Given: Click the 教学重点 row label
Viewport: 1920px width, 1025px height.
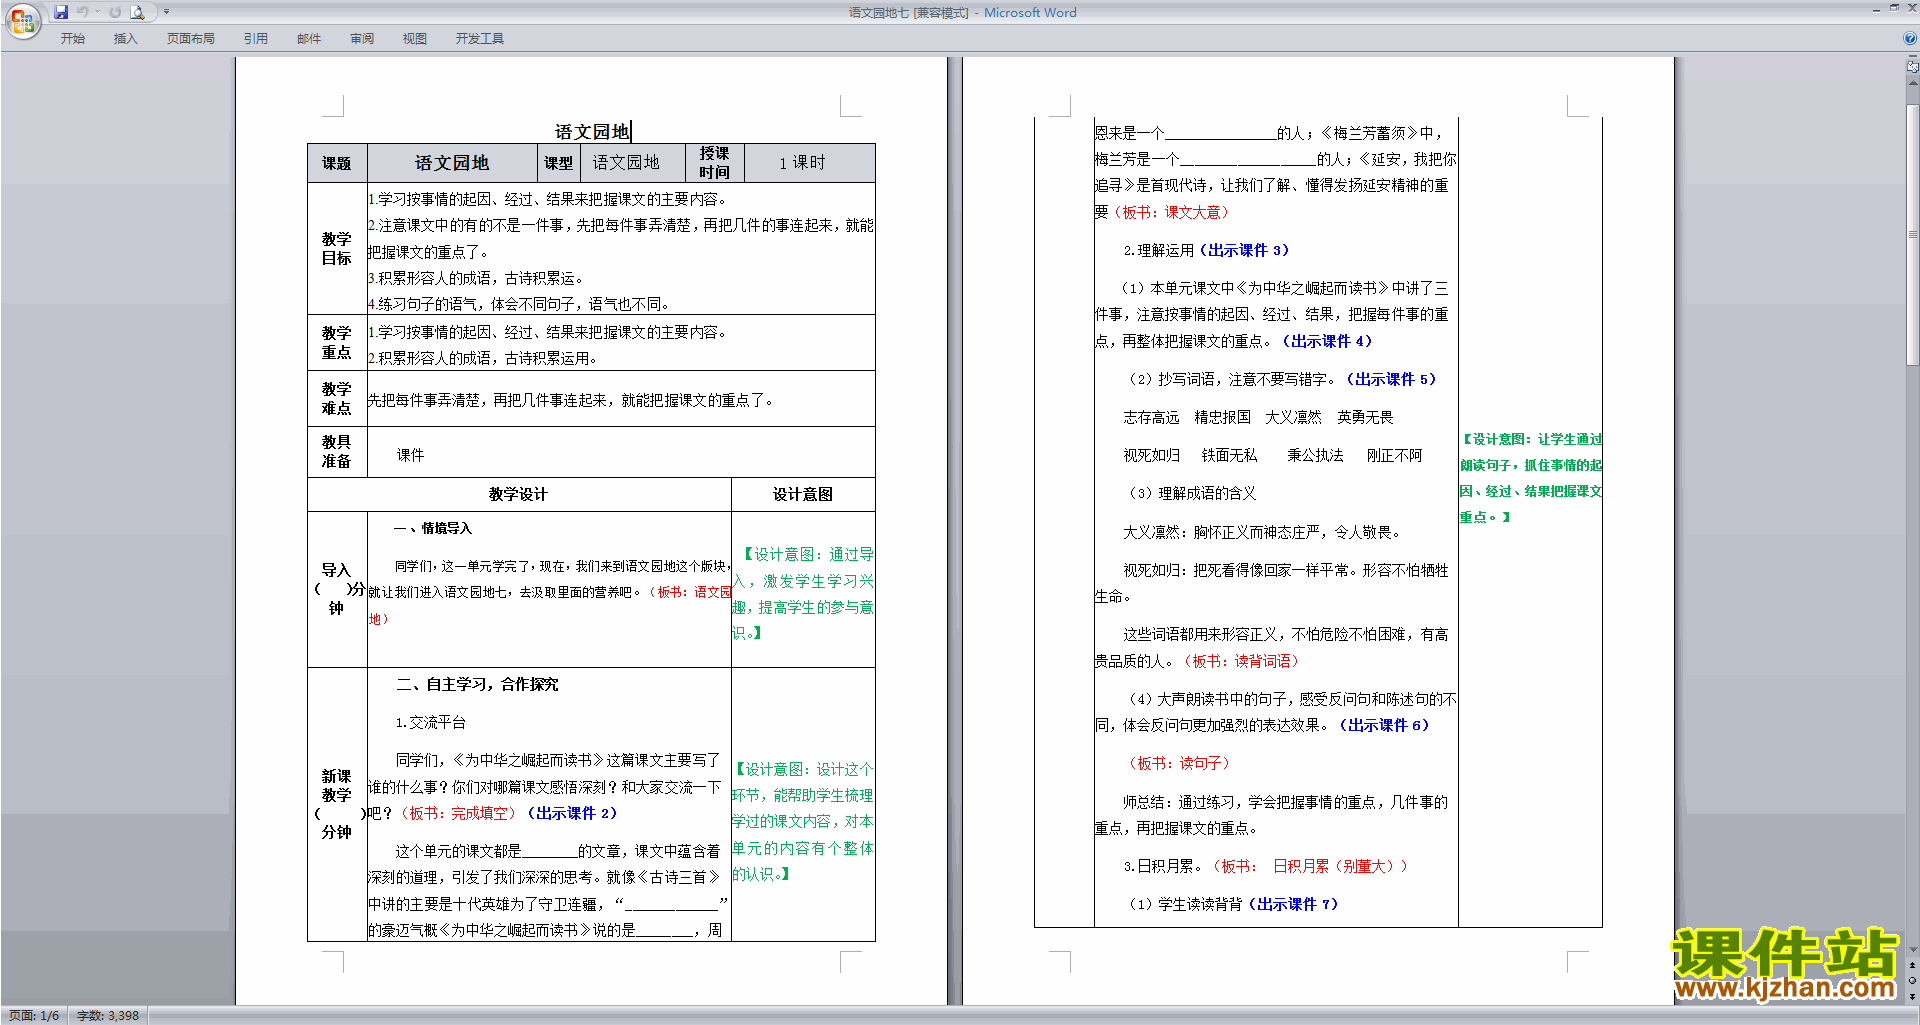Looking at the screenshot, I should tap(337, 343).
